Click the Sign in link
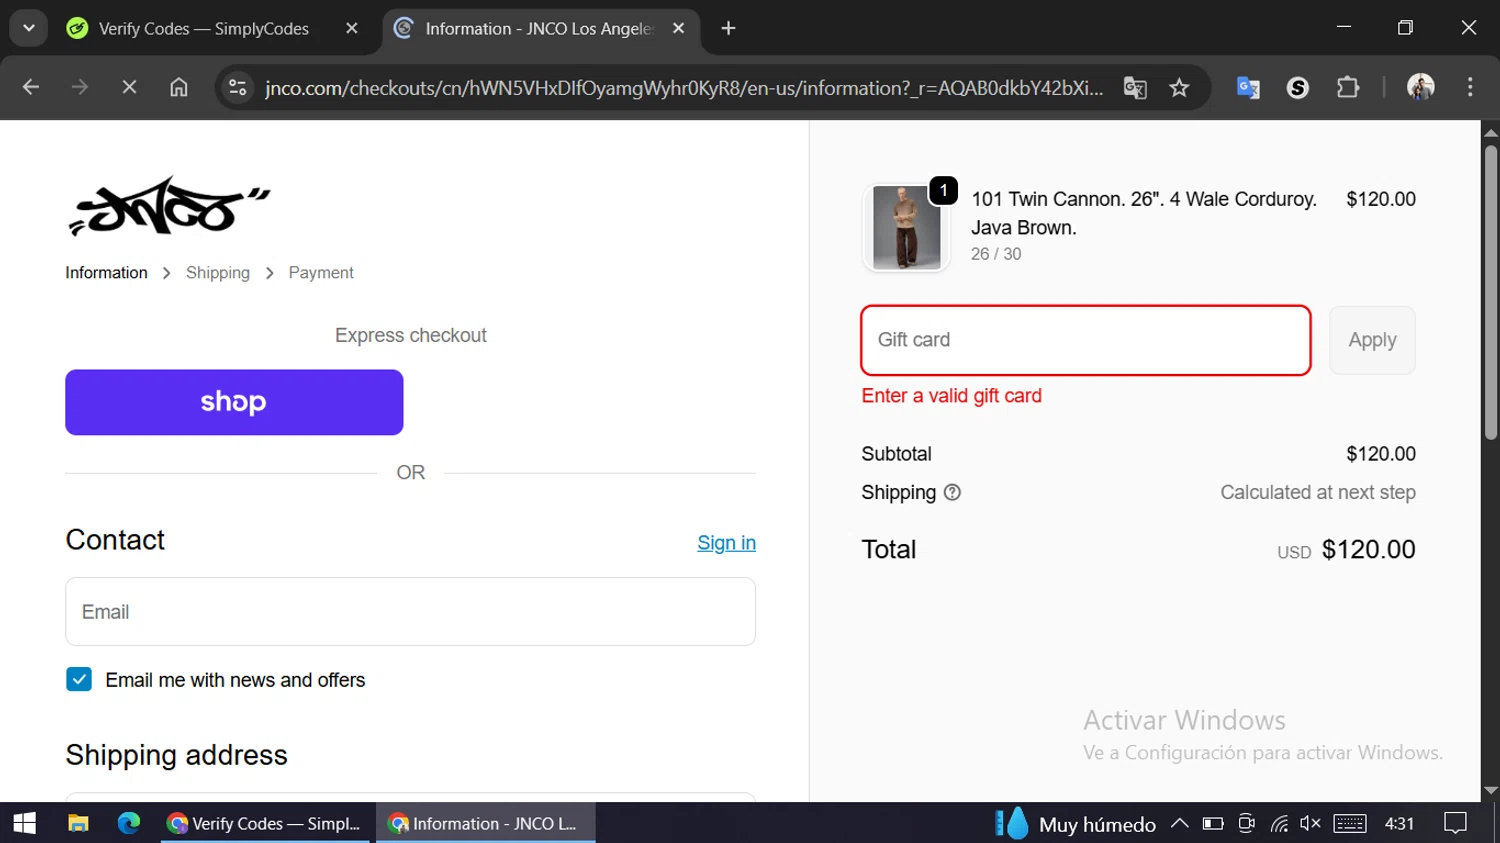1500x843 pixels. (726, 543)
